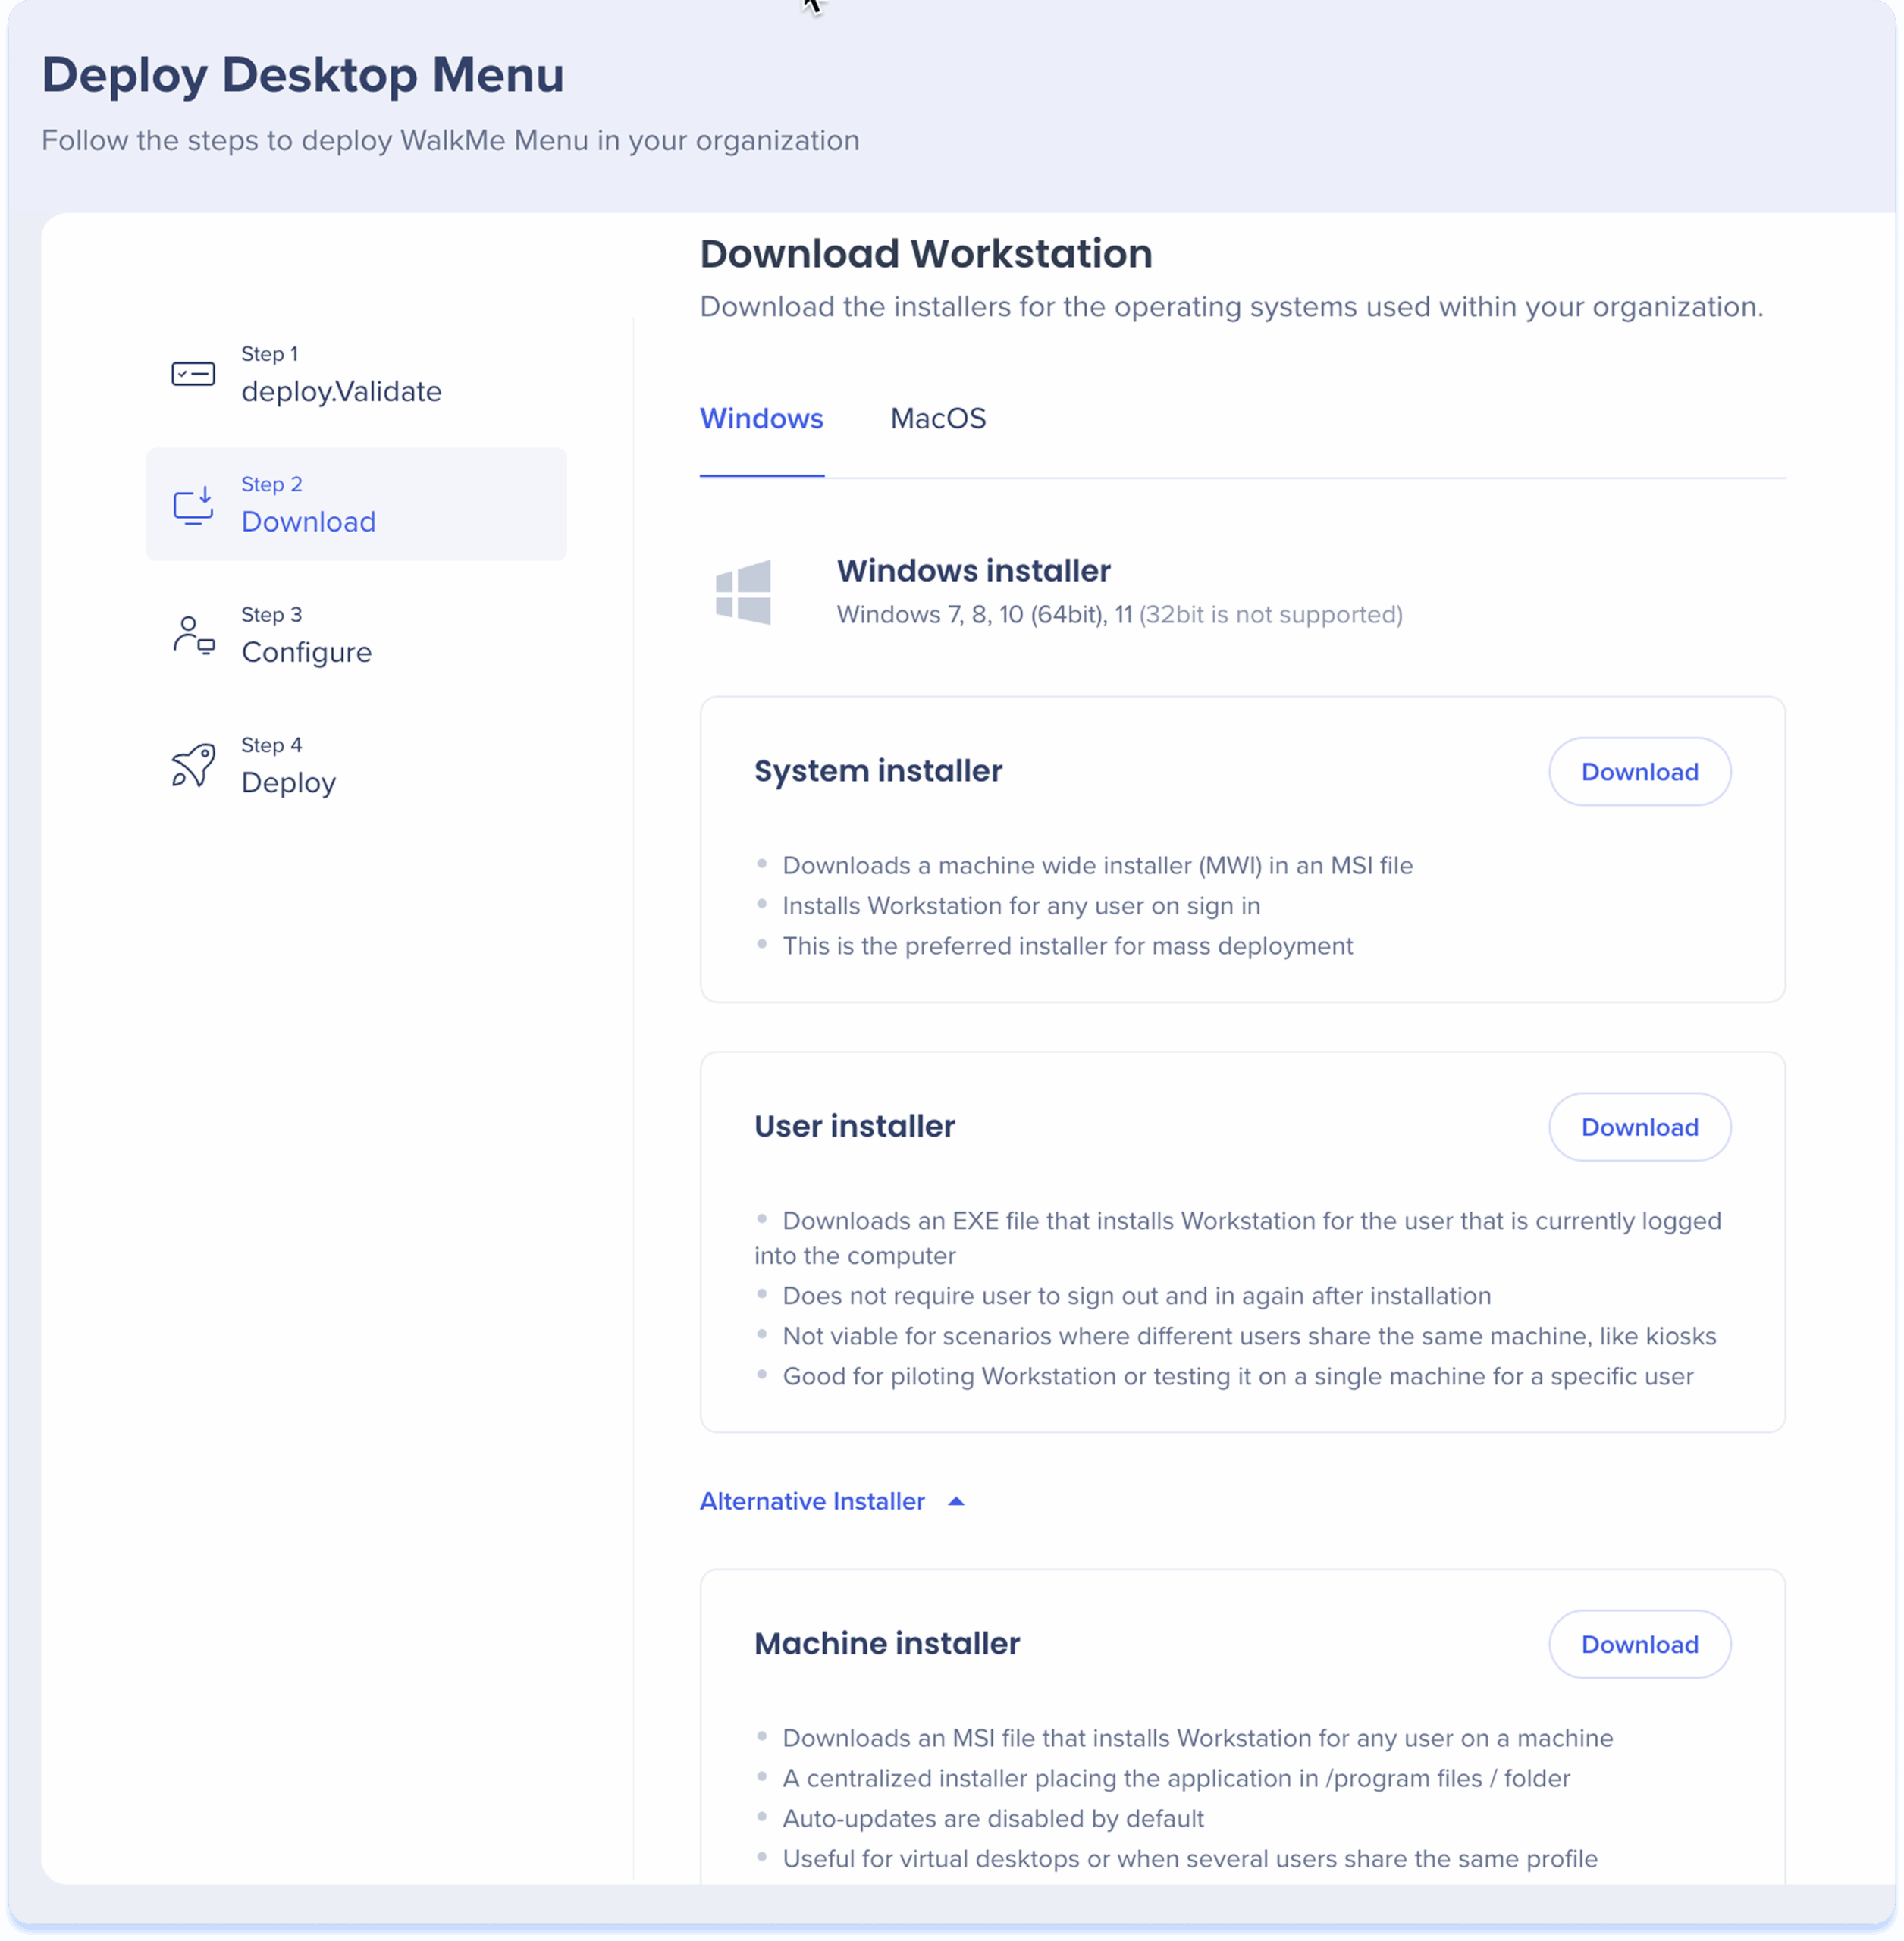This screenshot has height=1941, width=1904.
Task: Click 'Does not require user to sign out' bullet
Action: click(x=1136, y=1295)
